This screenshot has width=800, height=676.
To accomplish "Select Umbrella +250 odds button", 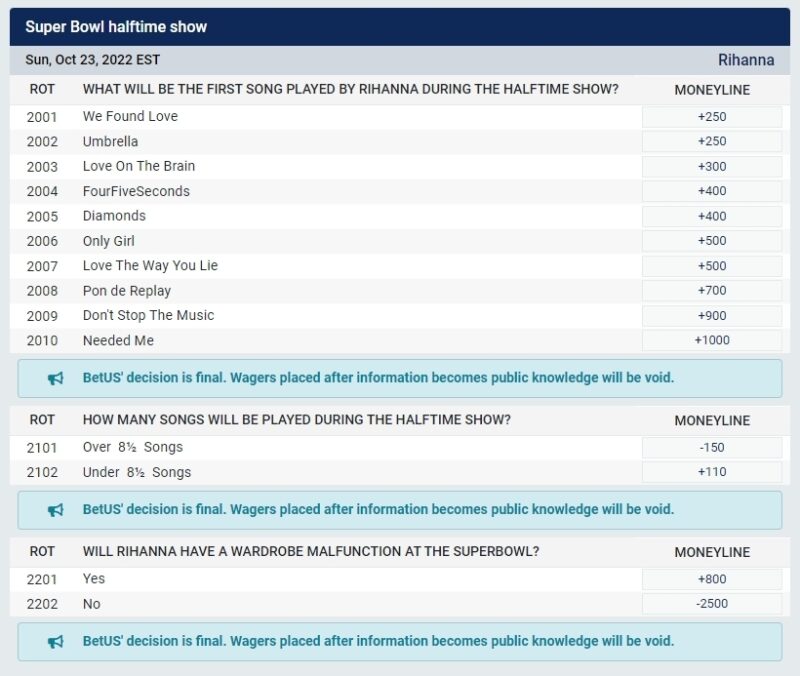I will (712, 142).
